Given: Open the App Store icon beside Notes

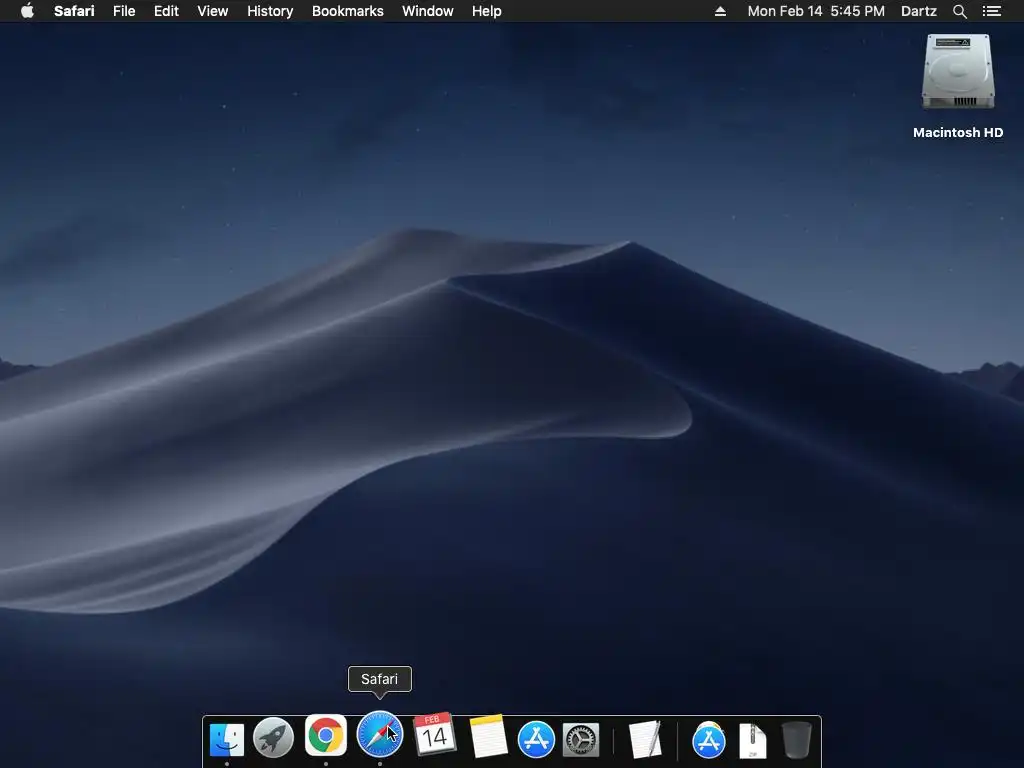Looking at the screenshot, I should click(x=536, y=739).
